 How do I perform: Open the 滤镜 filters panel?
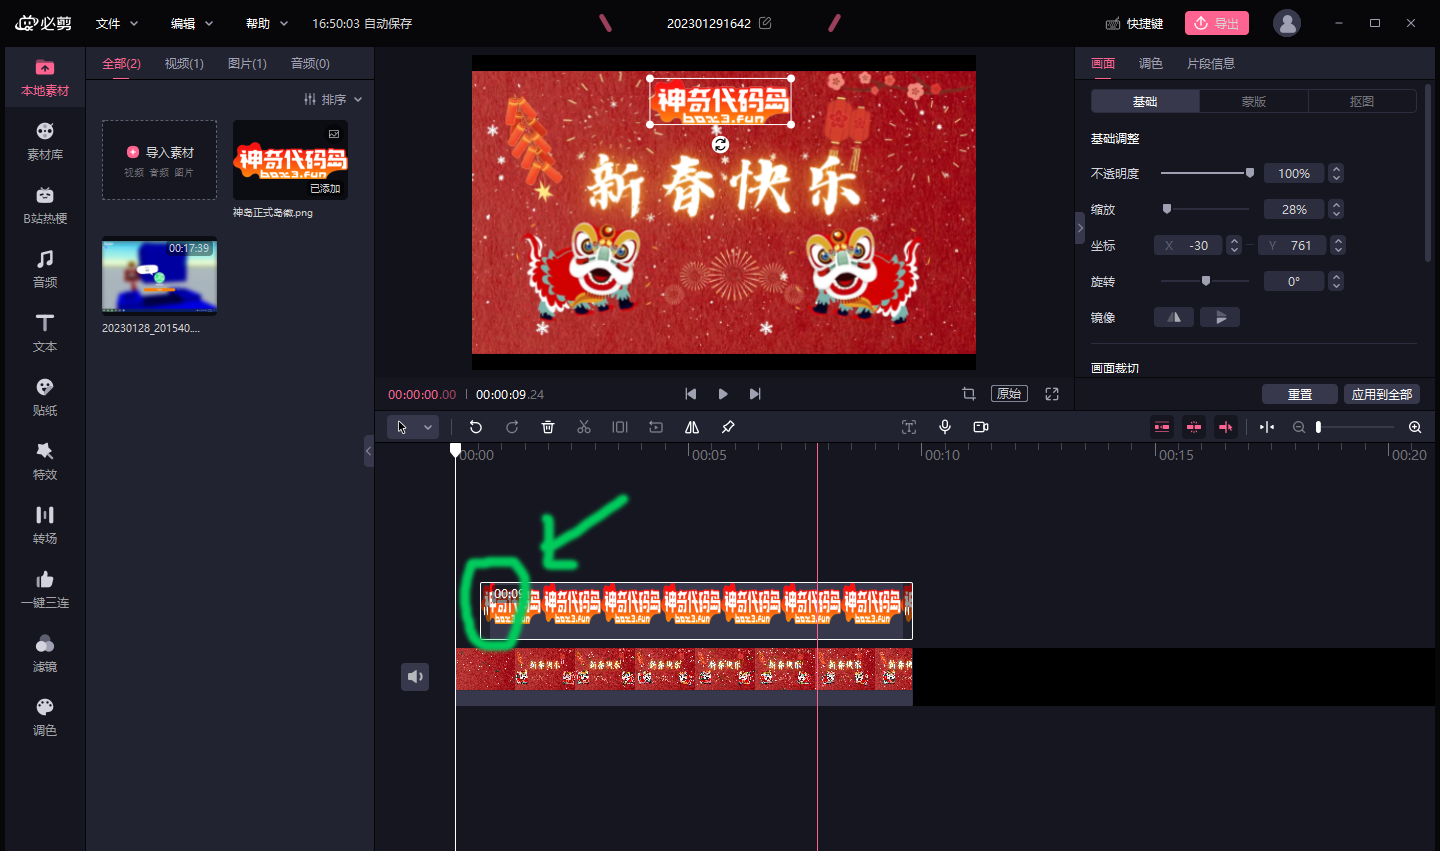point(45,654)
